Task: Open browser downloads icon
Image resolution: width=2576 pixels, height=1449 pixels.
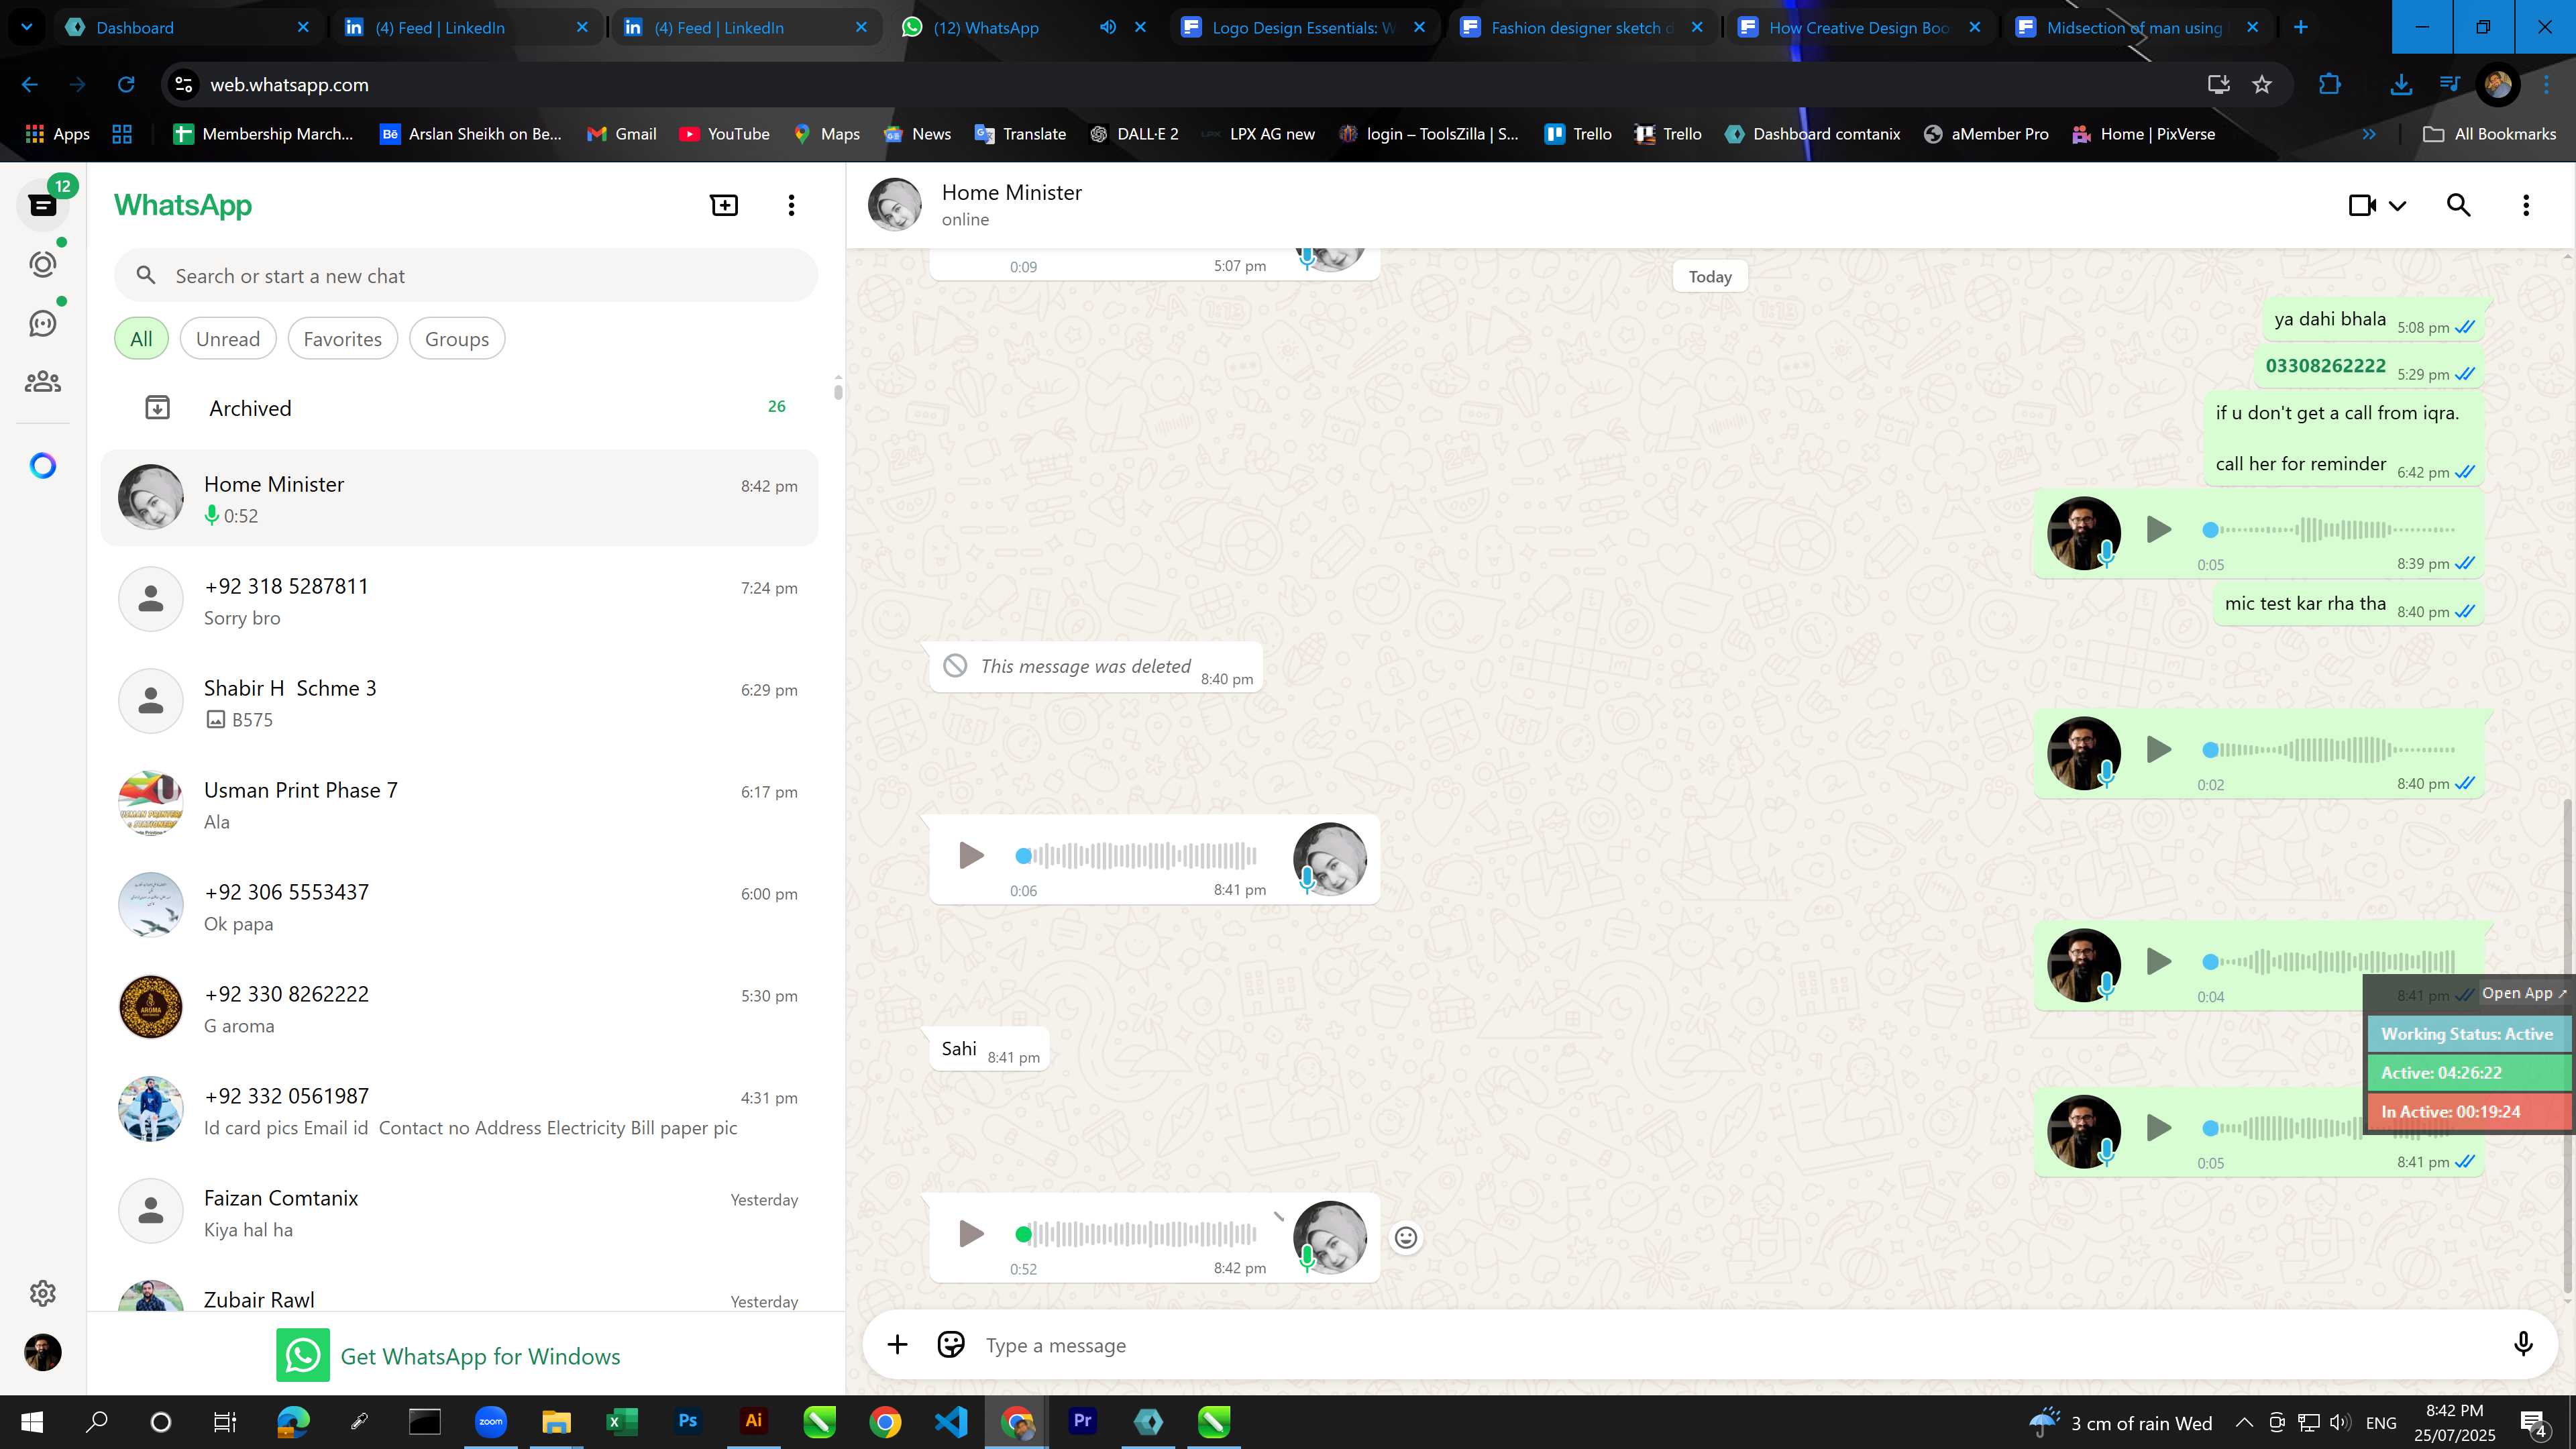Action: (x=2400, y=85)
